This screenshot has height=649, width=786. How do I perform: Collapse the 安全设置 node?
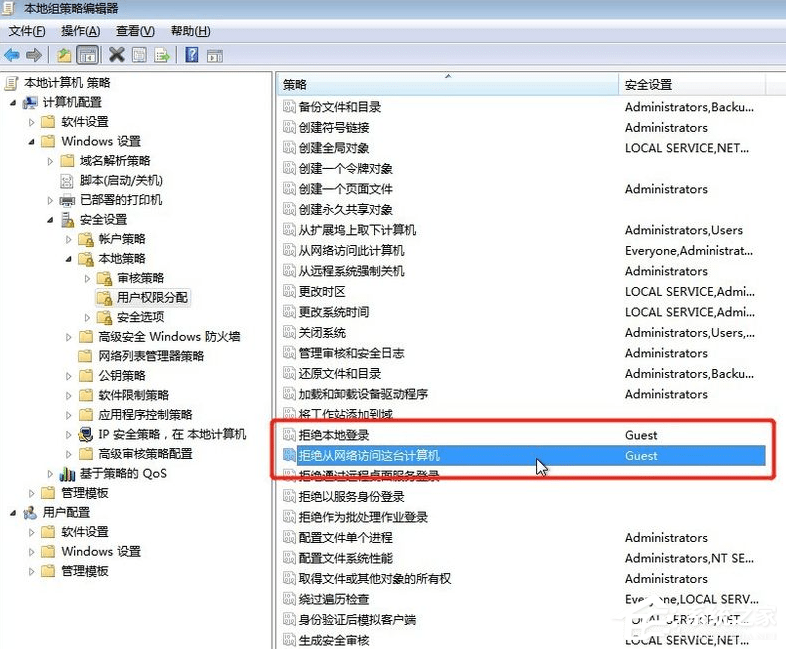[50, 220]
